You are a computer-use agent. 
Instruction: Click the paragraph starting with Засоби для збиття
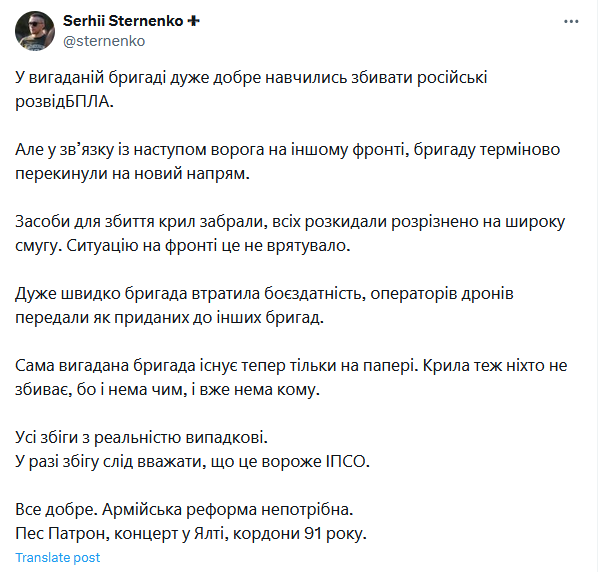point(290,233)
